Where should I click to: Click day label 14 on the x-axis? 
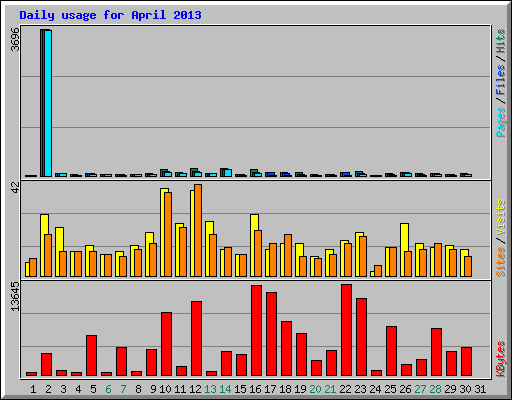225,389
